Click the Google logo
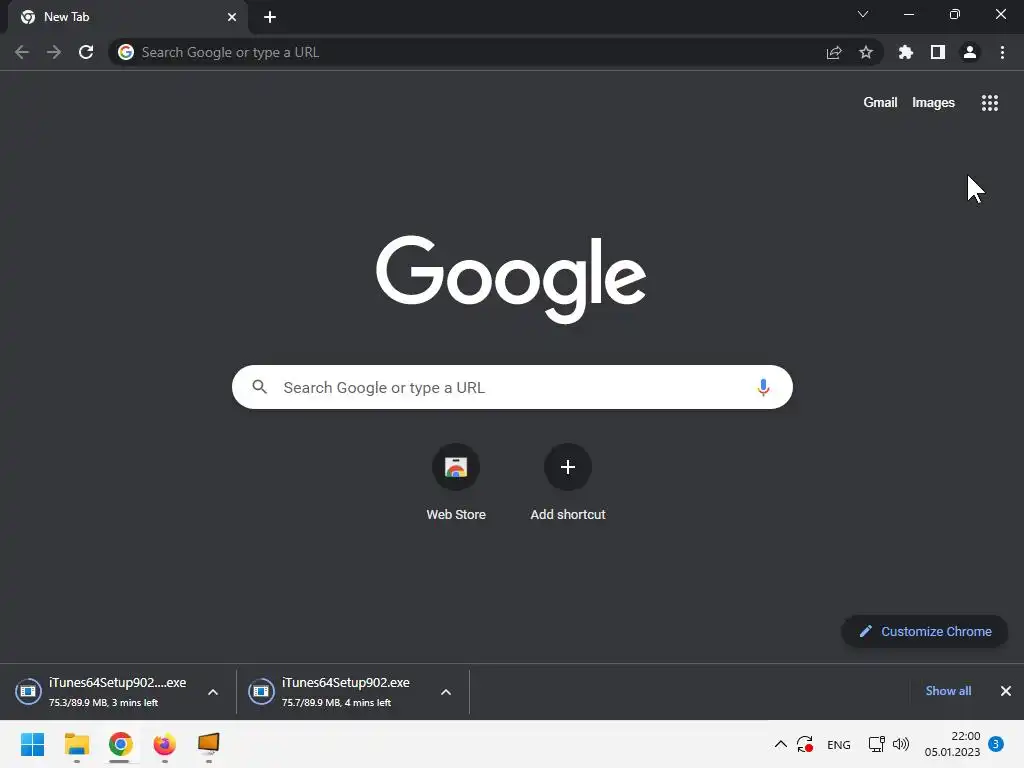This screenshot has width=1024, height=768. point(511,279)
